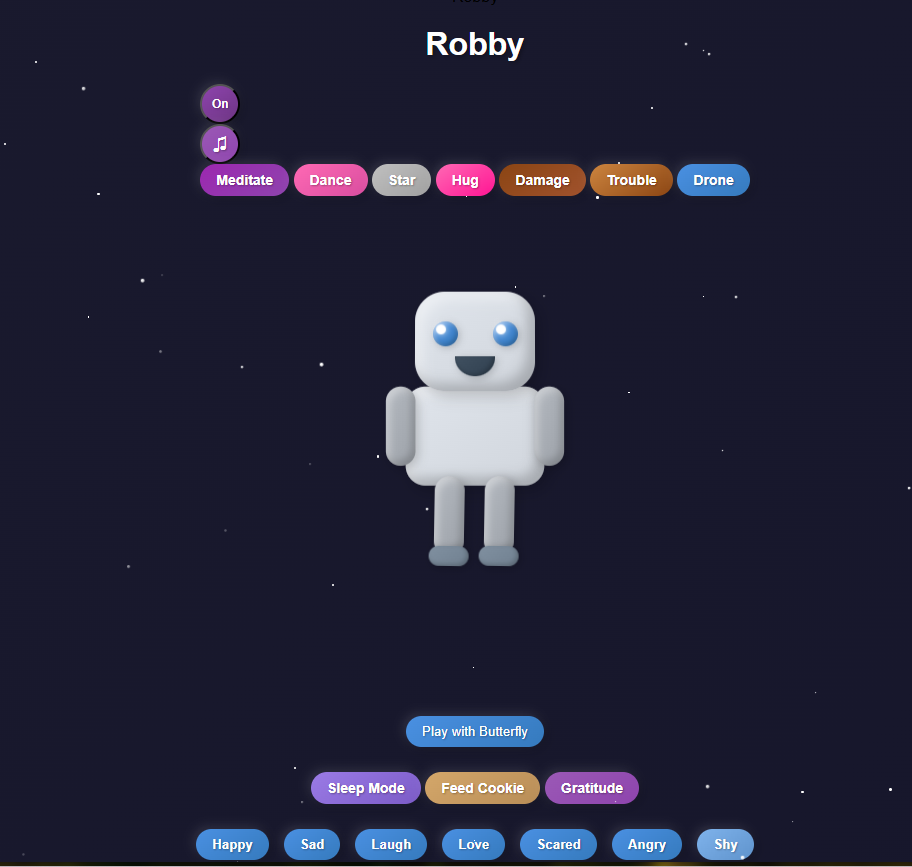Image resolution: width=912 pixels, height=867 pixels.
Task: Click the pink Hug button
Action: coord(465,180)
